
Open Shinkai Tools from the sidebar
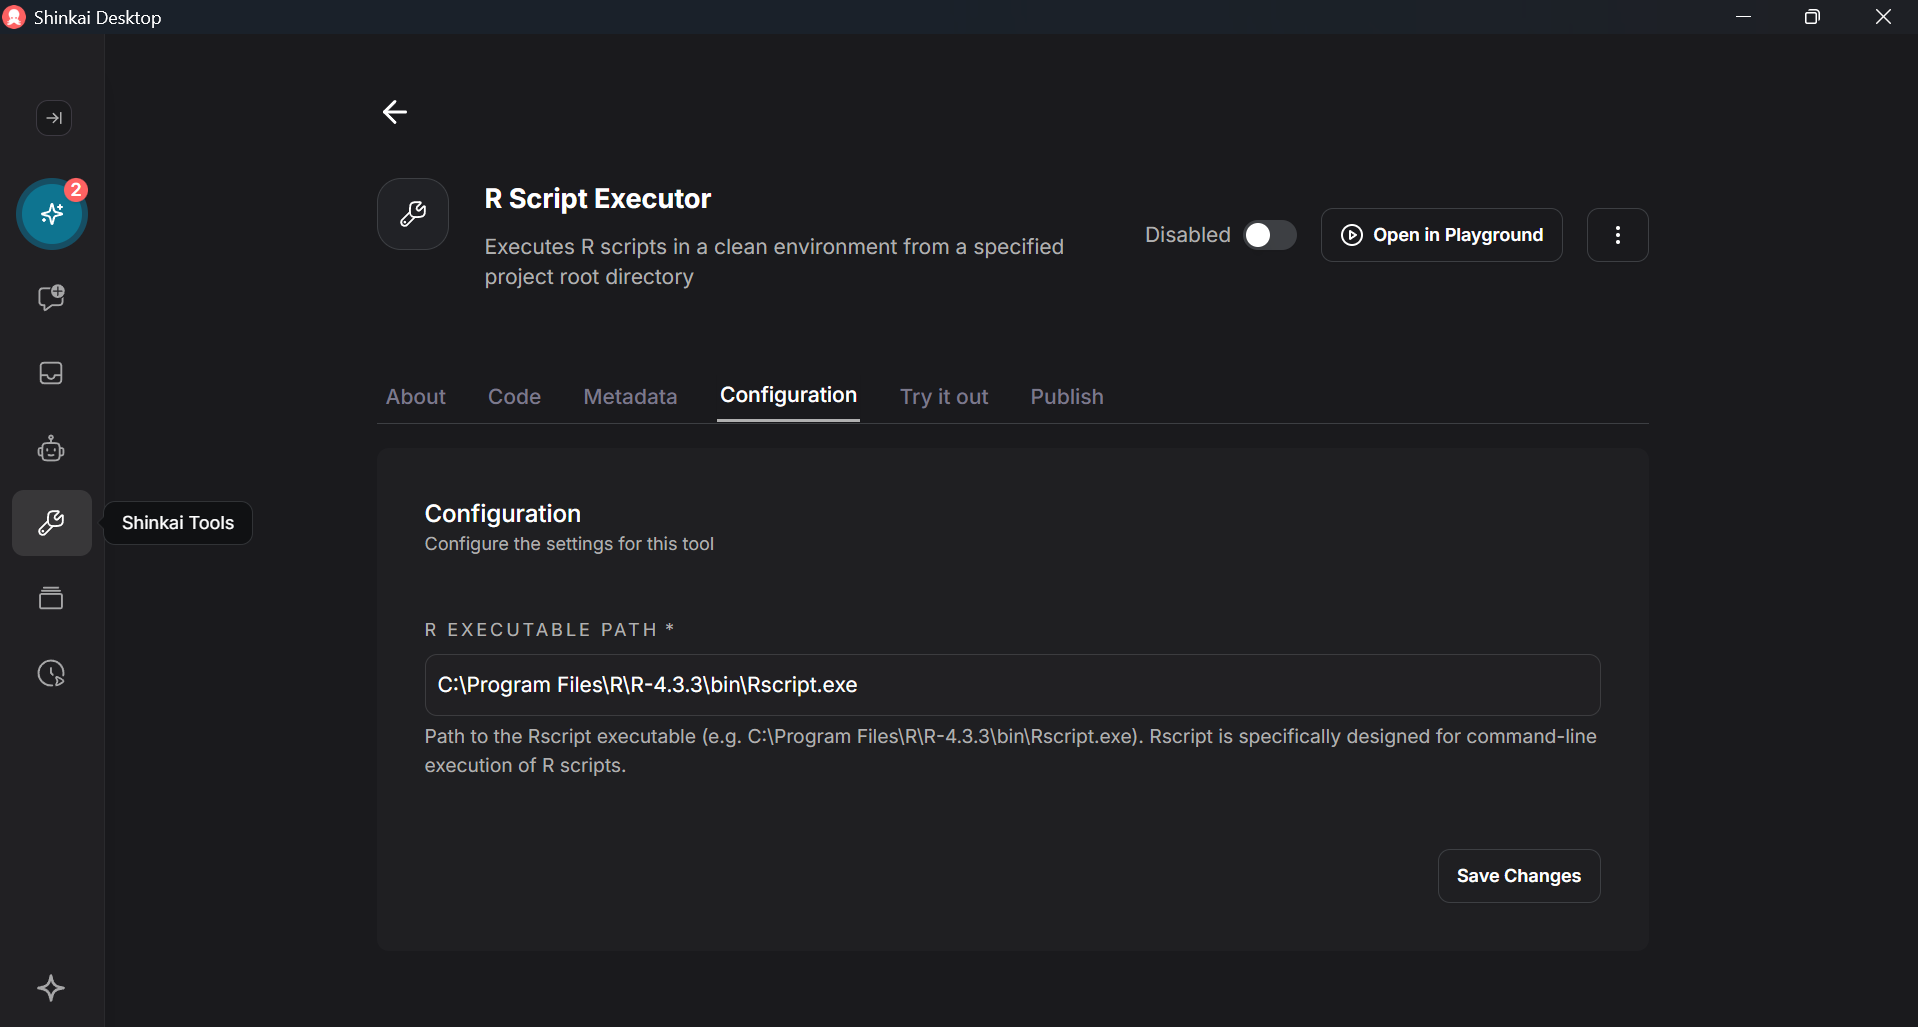(51, 522)
